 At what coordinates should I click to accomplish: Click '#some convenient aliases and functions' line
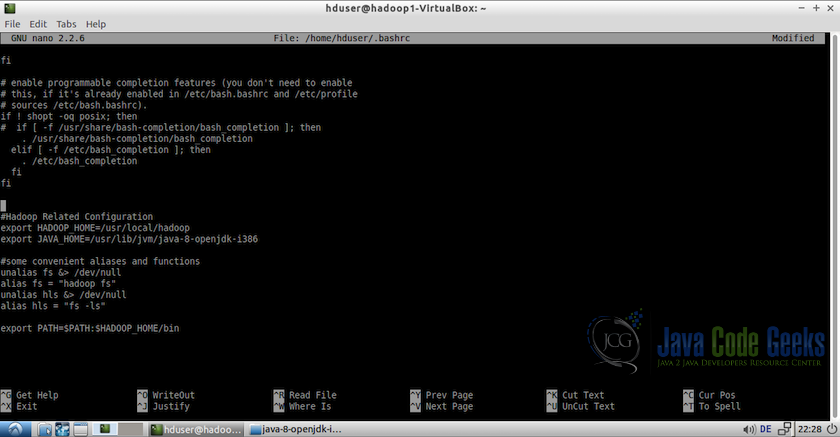coord(100,261)
